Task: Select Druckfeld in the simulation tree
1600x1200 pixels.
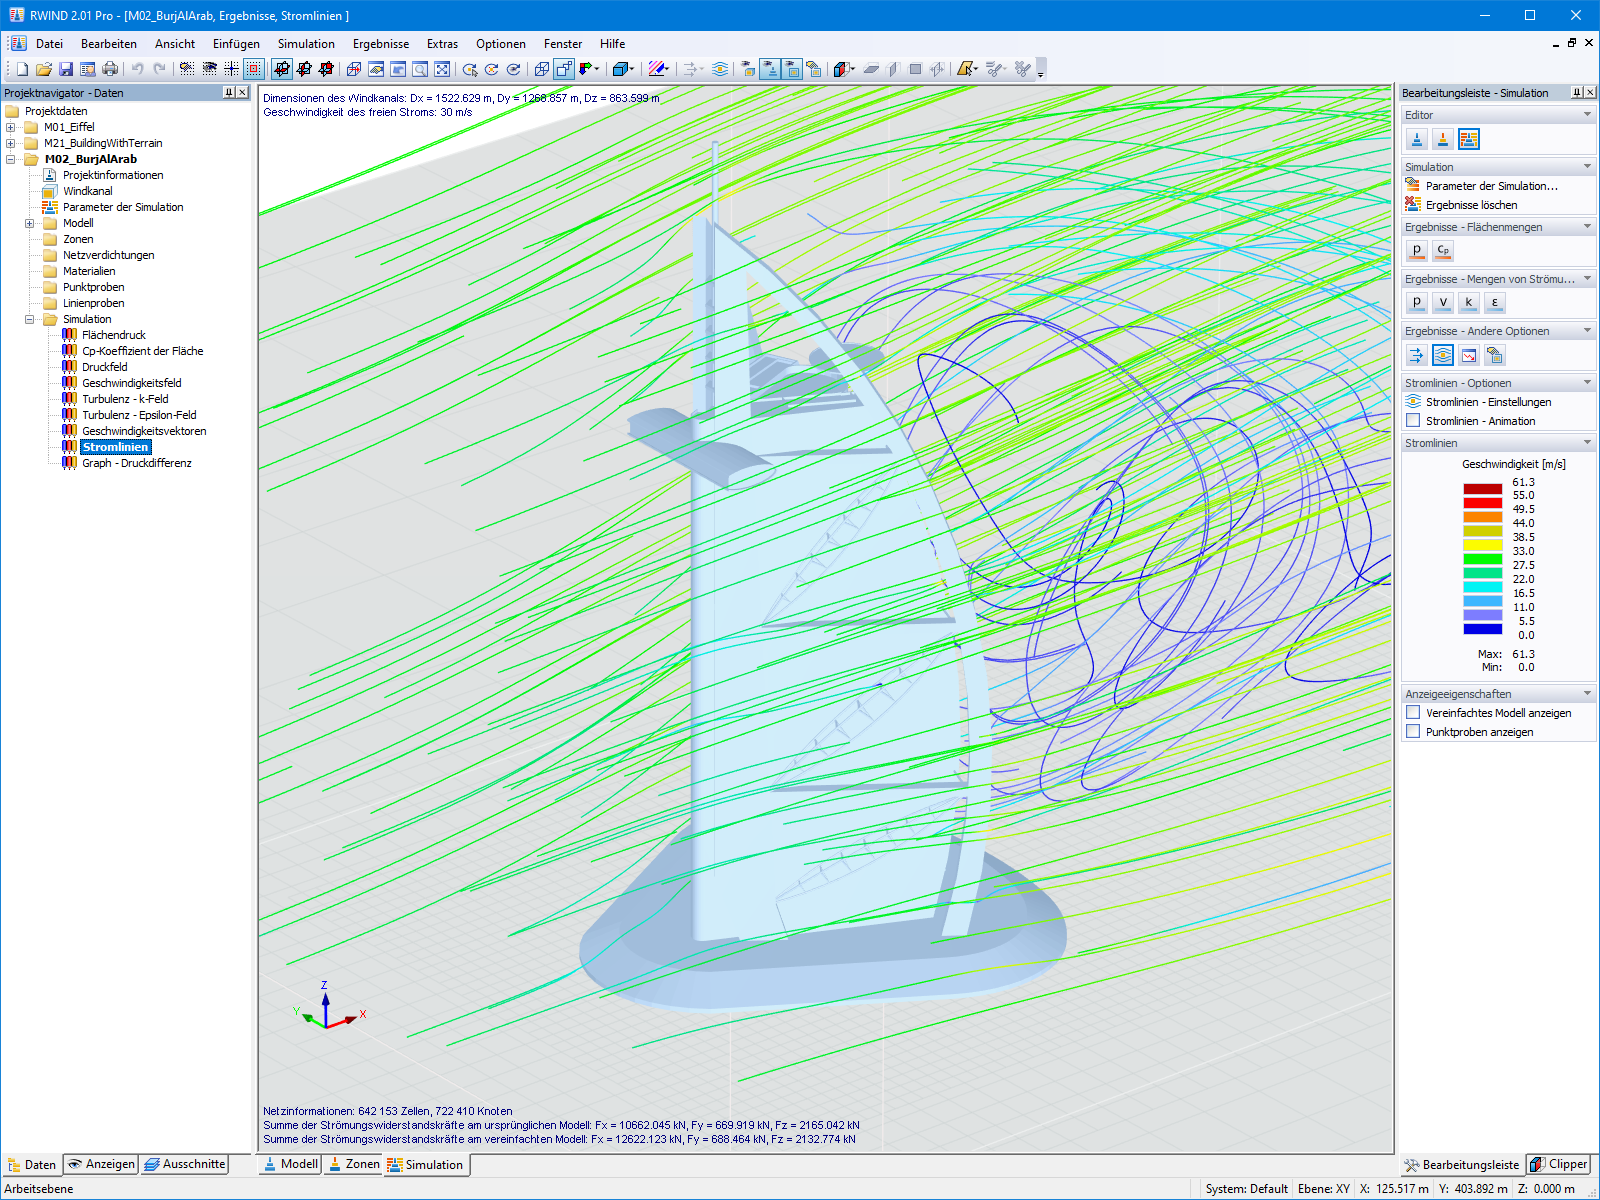Action: tap(105, 367)
